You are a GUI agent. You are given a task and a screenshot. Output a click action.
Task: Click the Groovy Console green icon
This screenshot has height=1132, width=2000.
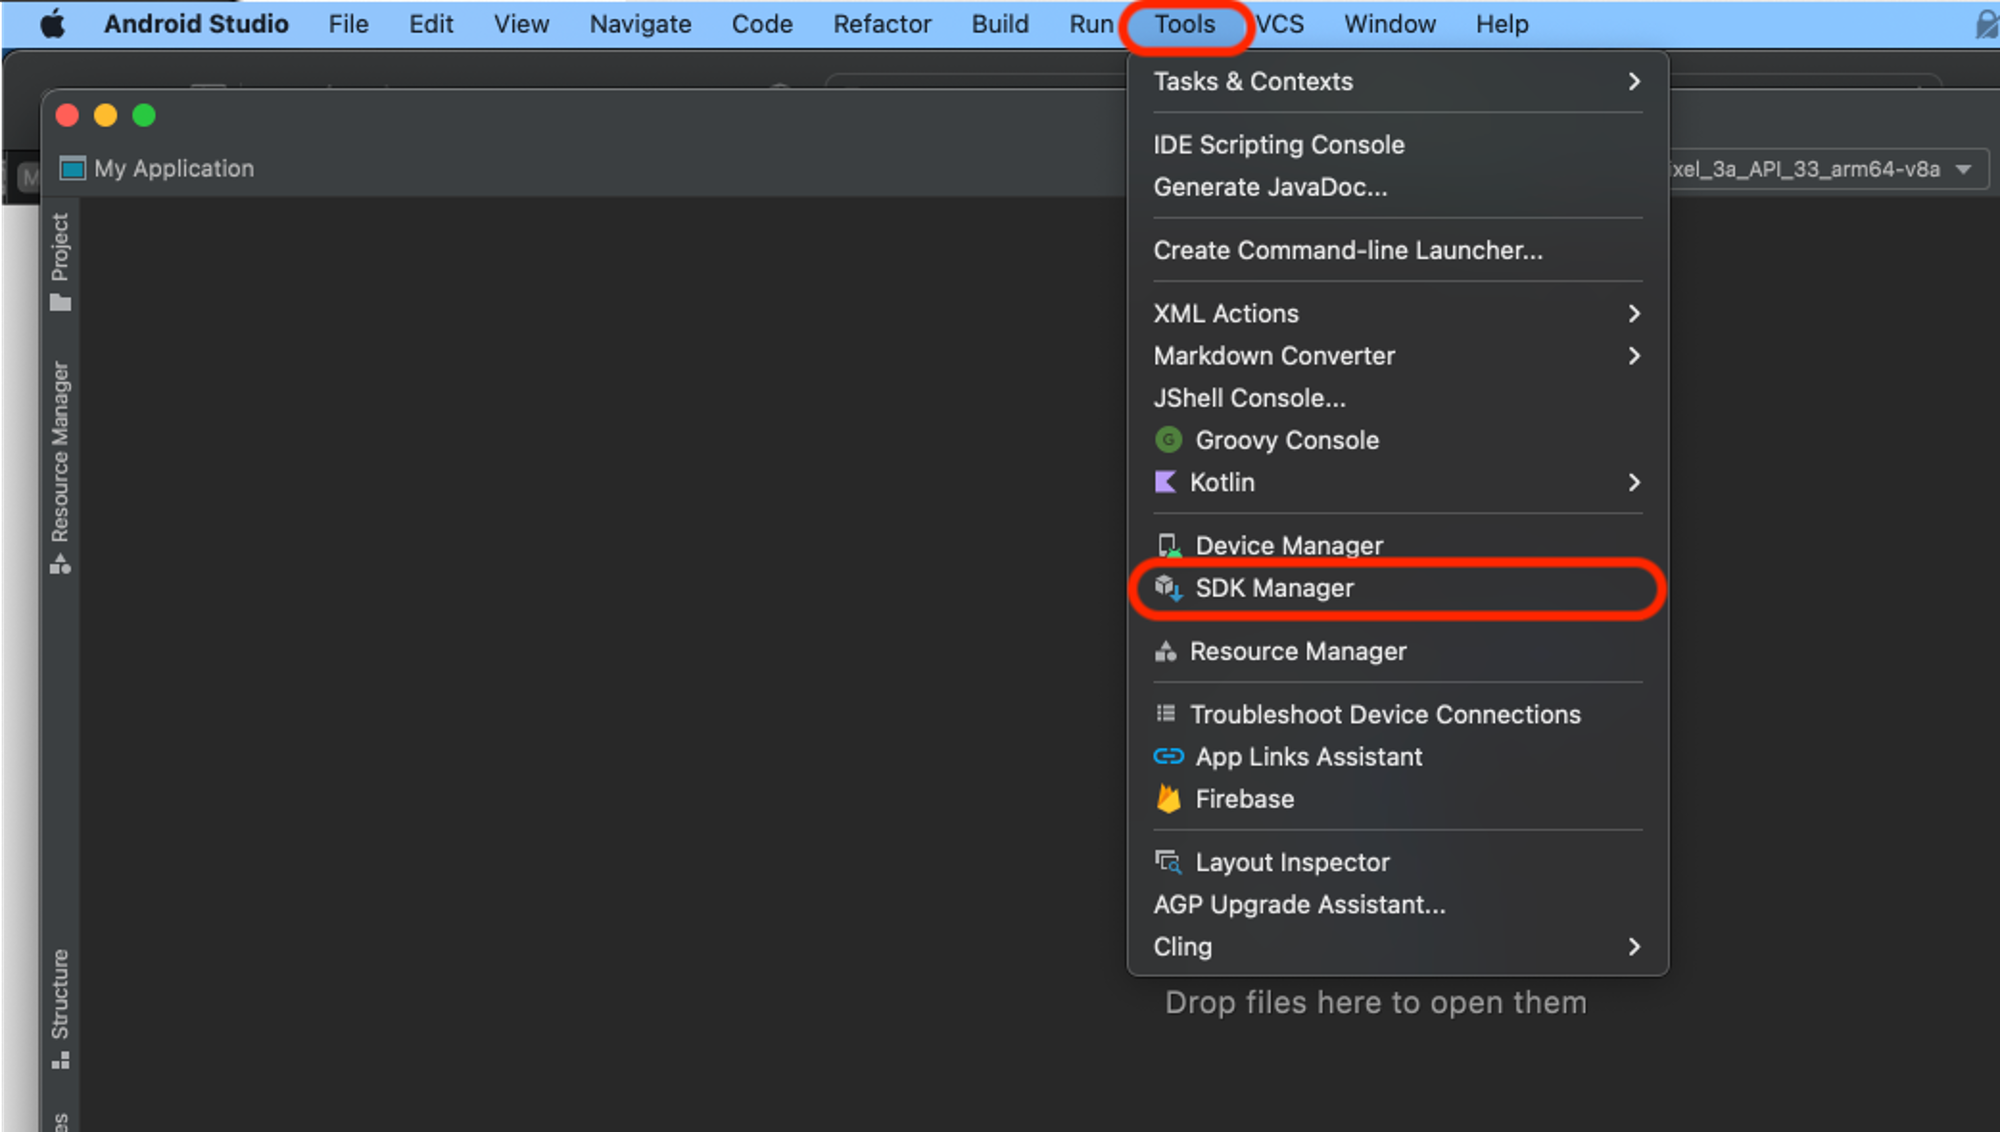[x=1168, y=440]
